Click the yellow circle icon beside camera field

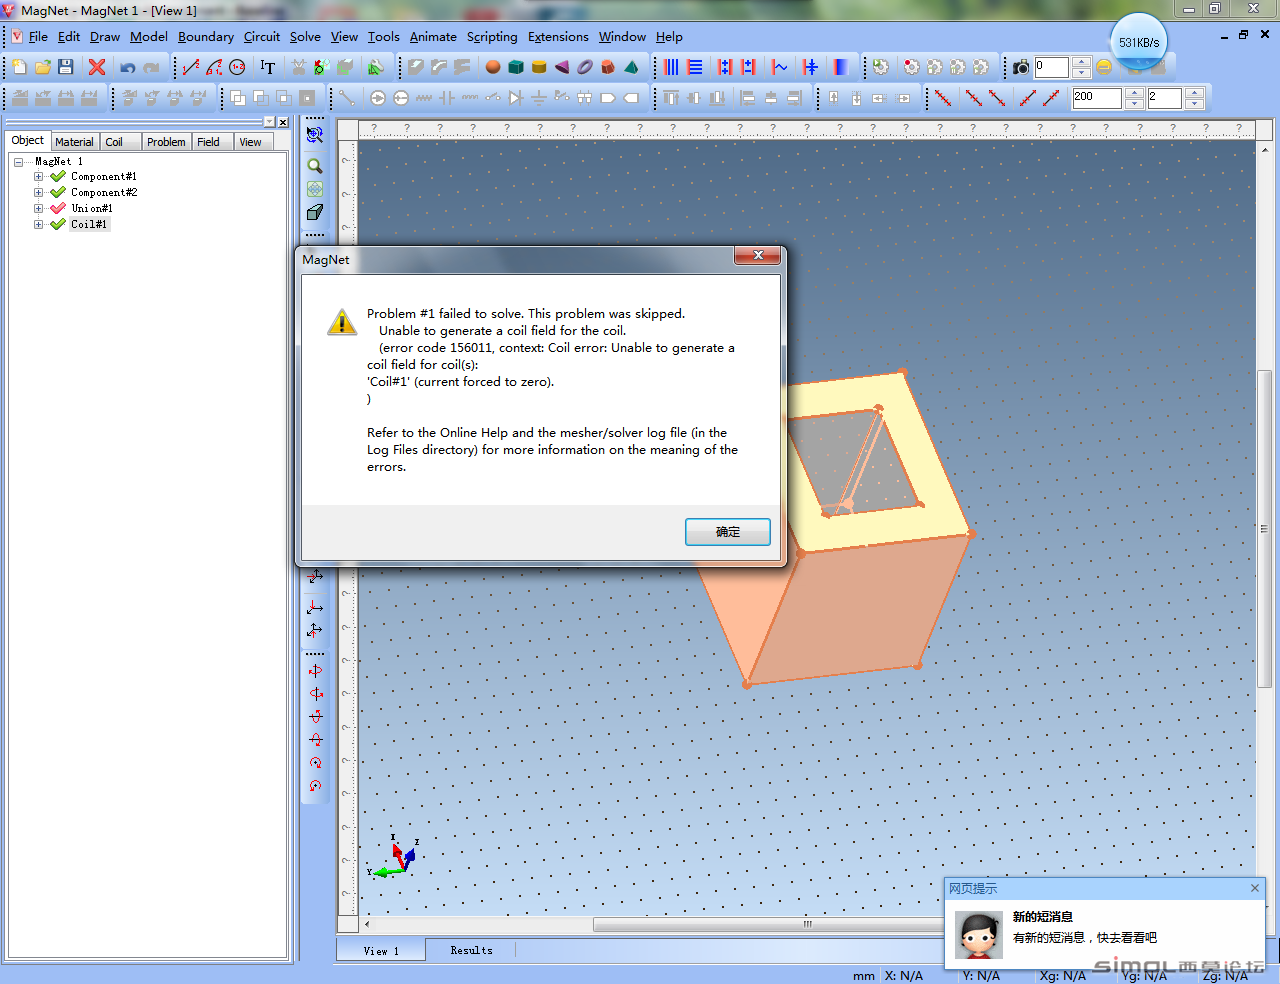click(1104, 67)
